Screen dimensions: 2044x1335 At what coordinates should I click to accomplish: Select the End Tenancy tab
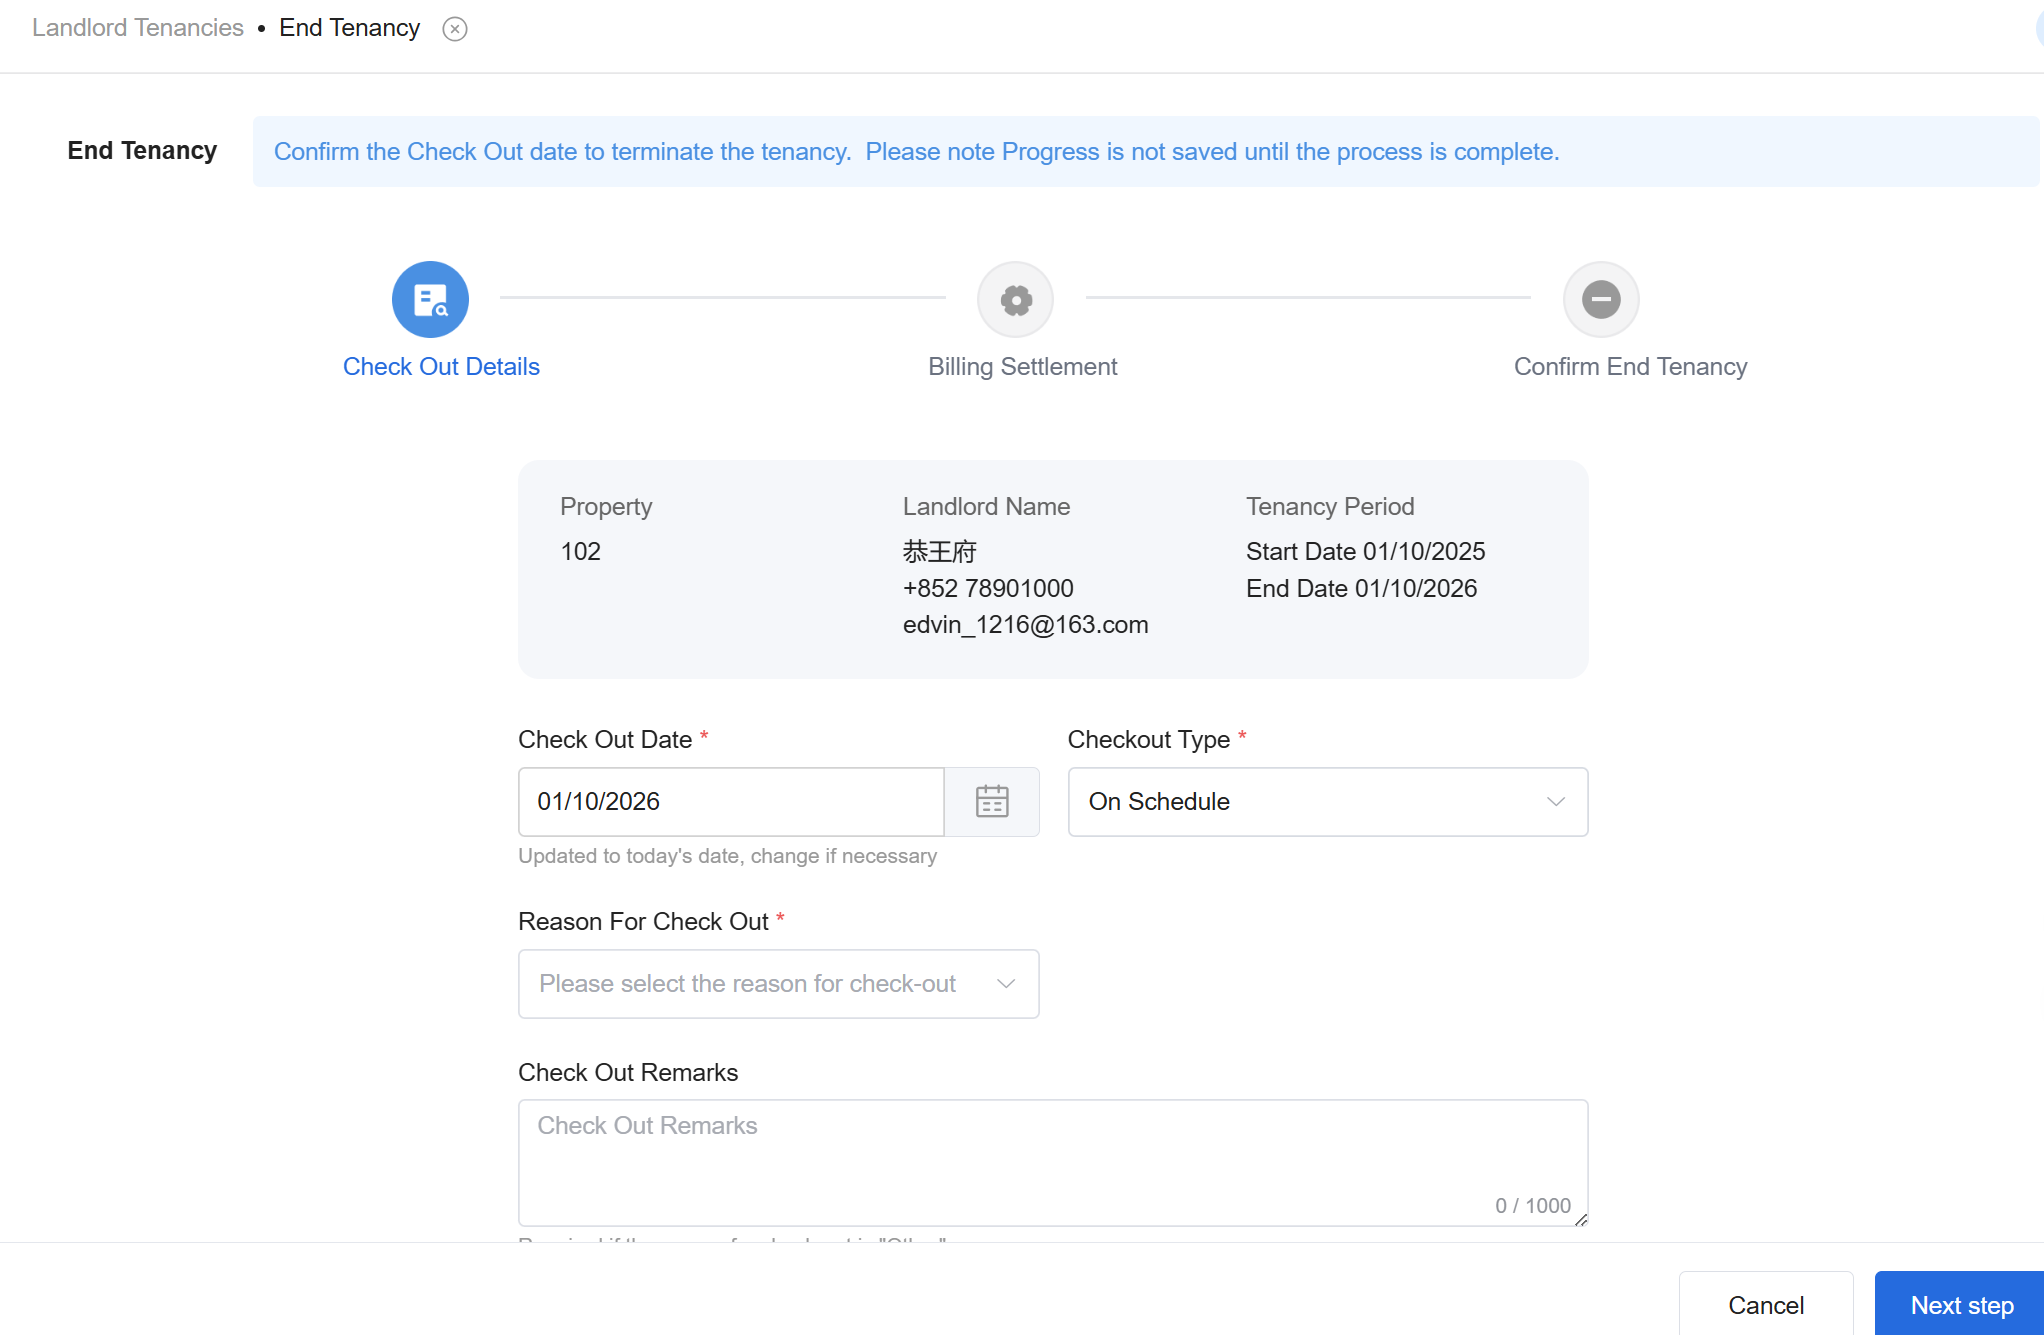click(x=349, y=28)
